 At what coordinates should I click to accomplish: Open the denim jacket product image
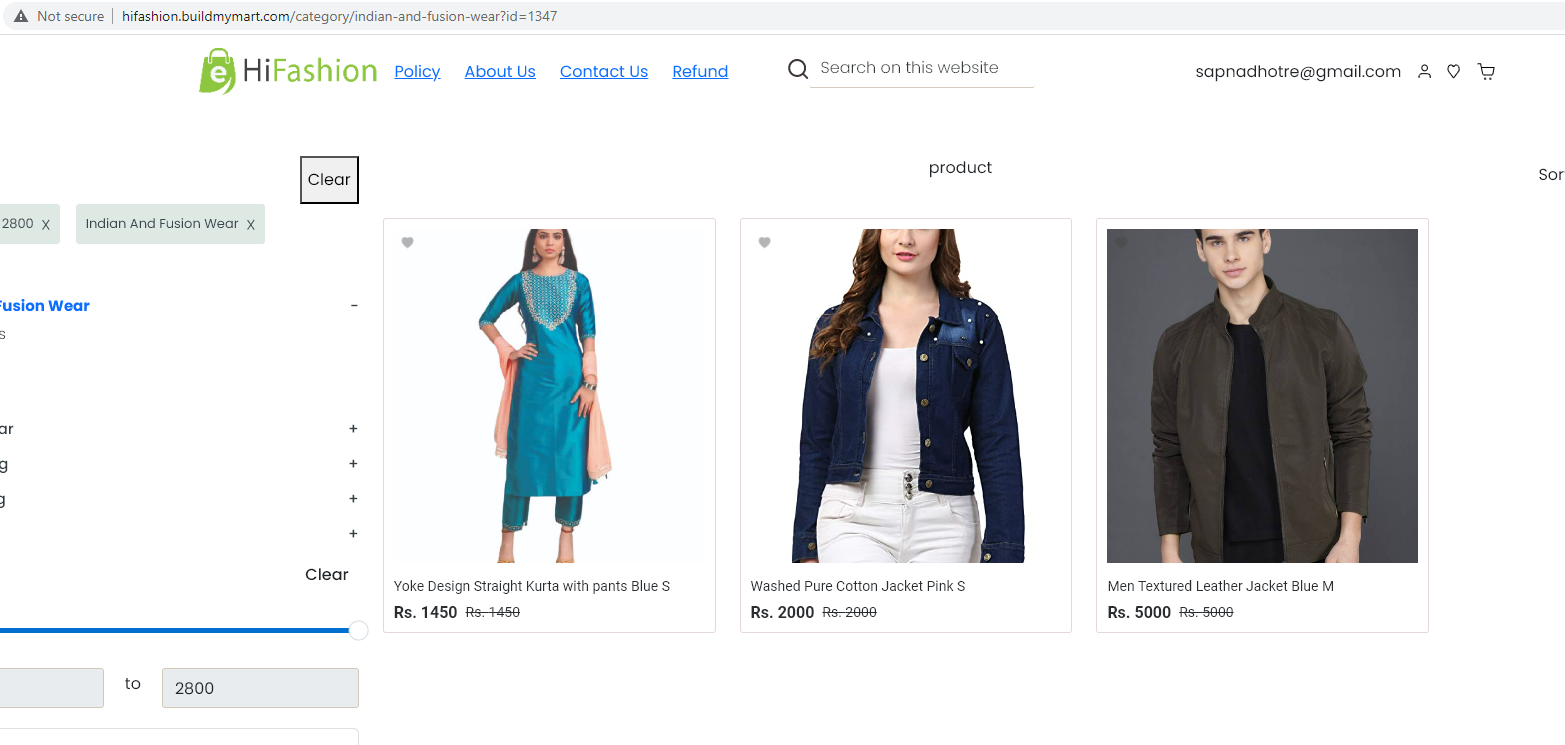(906, 396)
